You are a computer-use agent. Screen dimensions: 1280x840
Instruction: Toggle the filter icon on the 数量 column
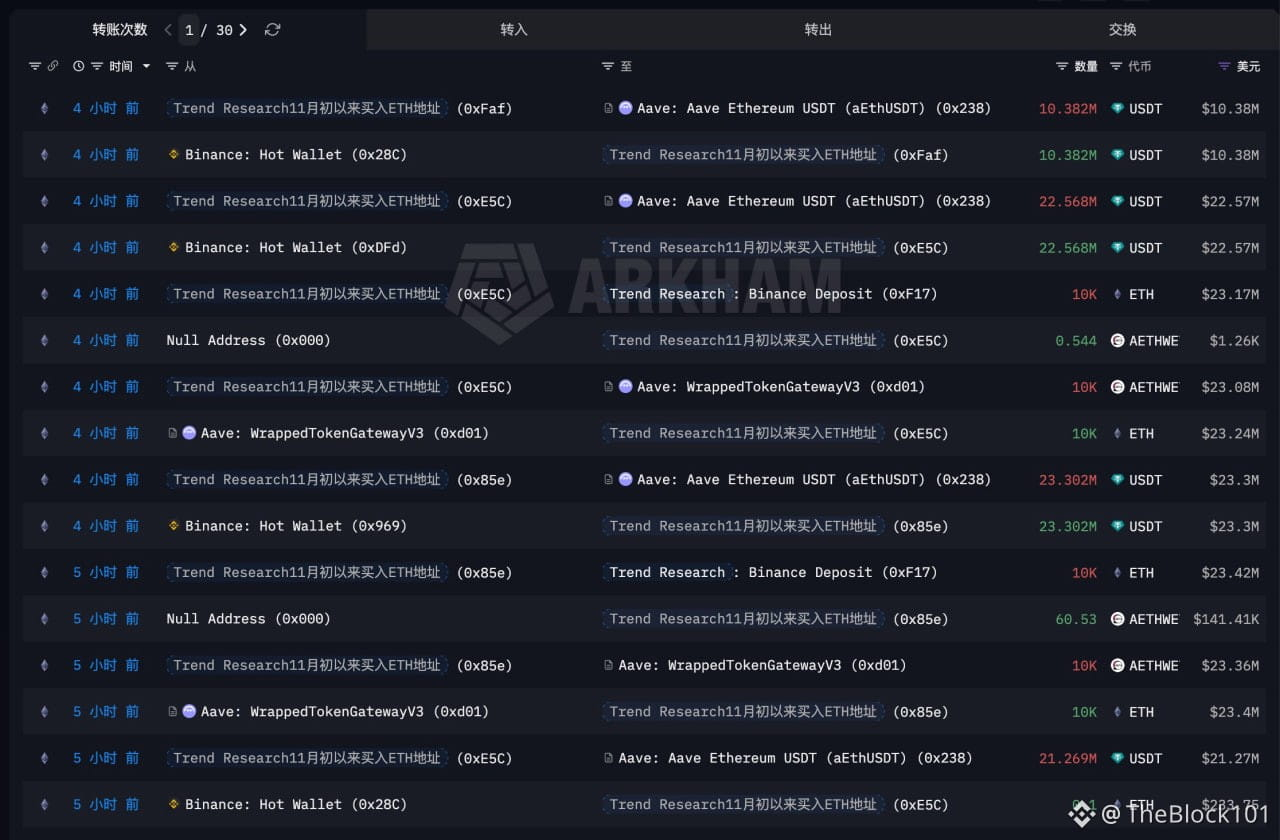tap(1062, 66)
